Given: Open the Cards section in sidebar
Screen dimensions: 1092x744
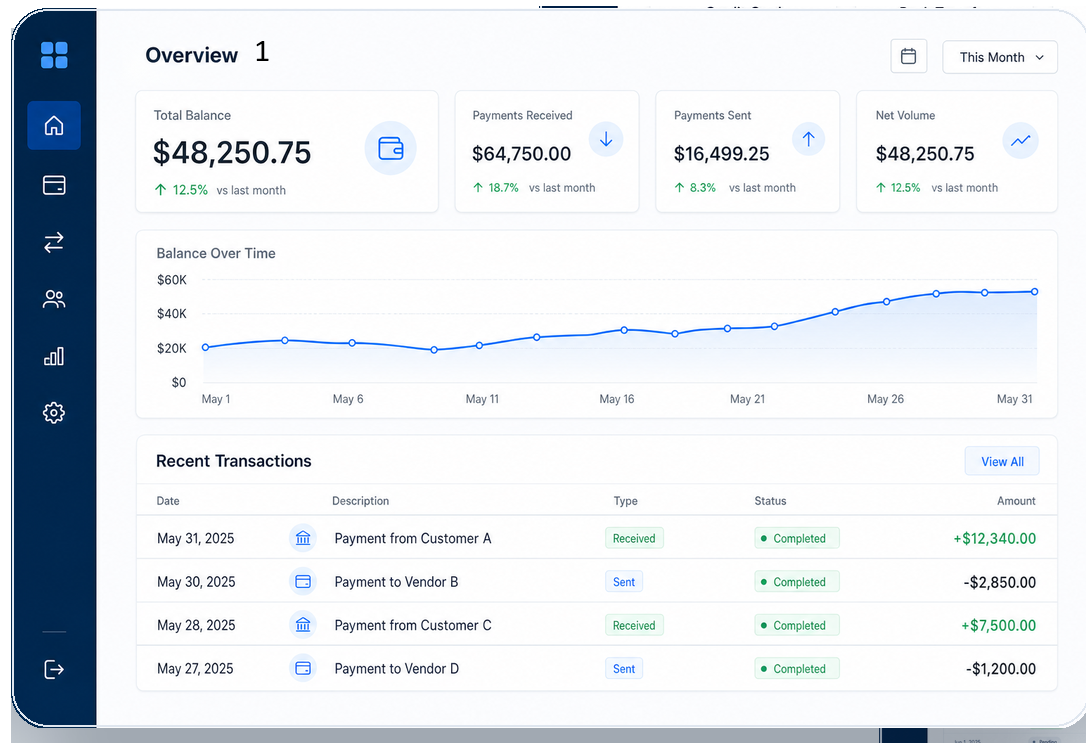Looking at the screenshot, I should (54, 185).
